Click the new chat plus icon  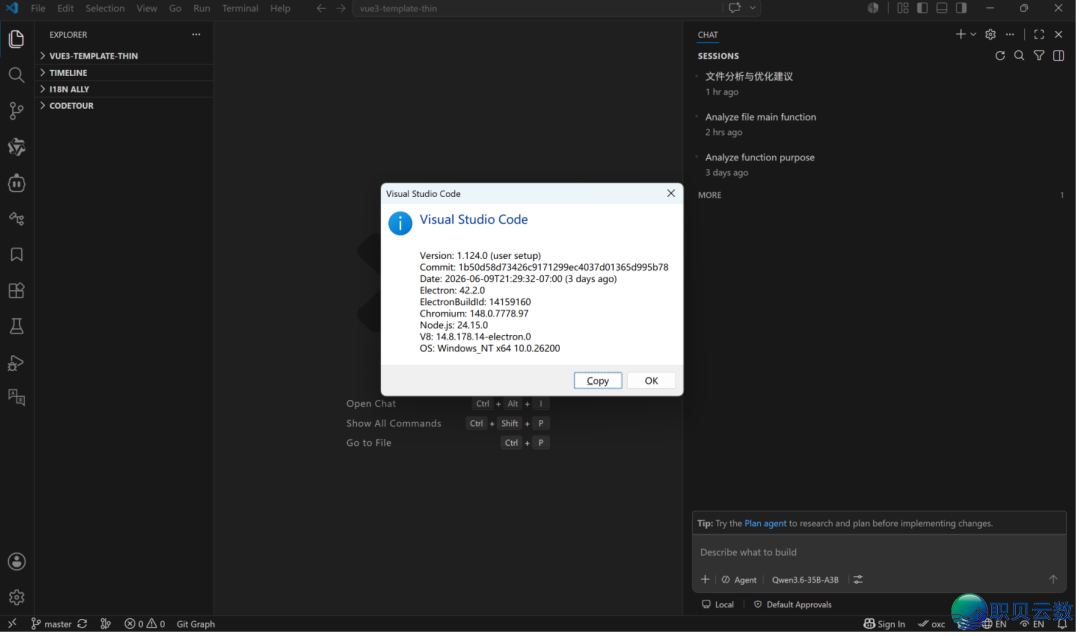[x=962, y=34]
